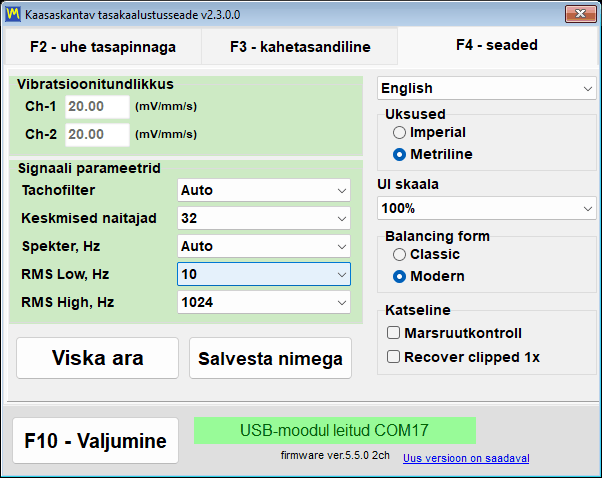Open the English language dropdown

486,88
